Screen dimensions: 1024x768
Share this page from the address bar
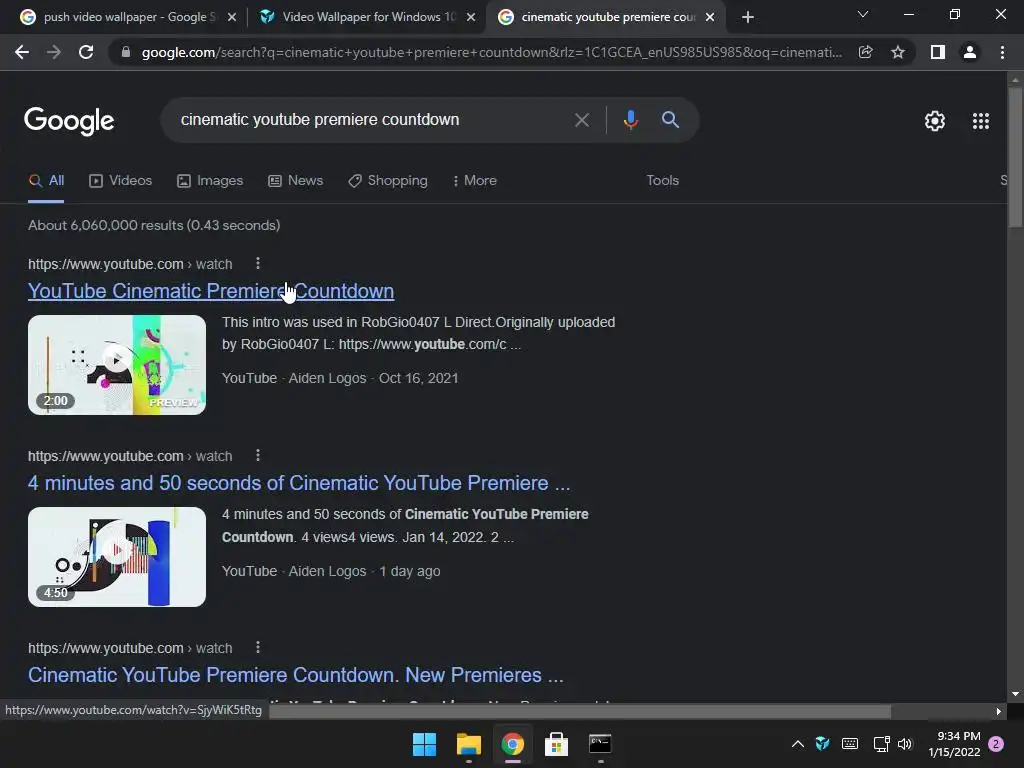tap(865, 52)
